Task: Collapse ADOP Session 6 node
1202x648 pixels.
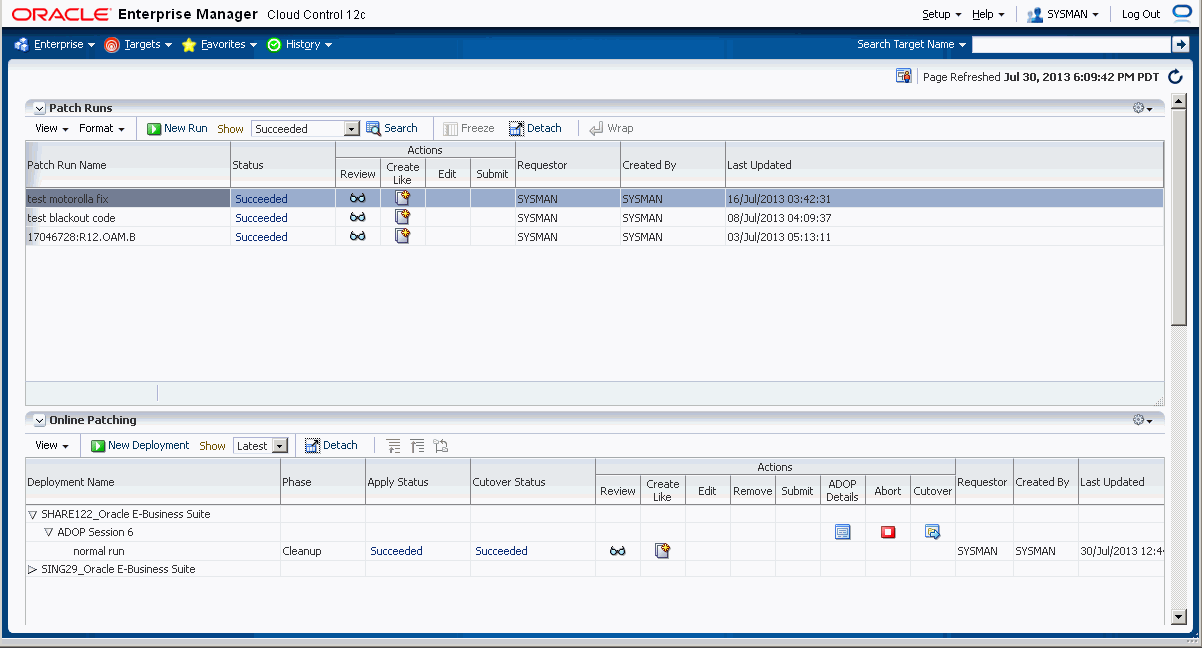Action: coord(48,532)
